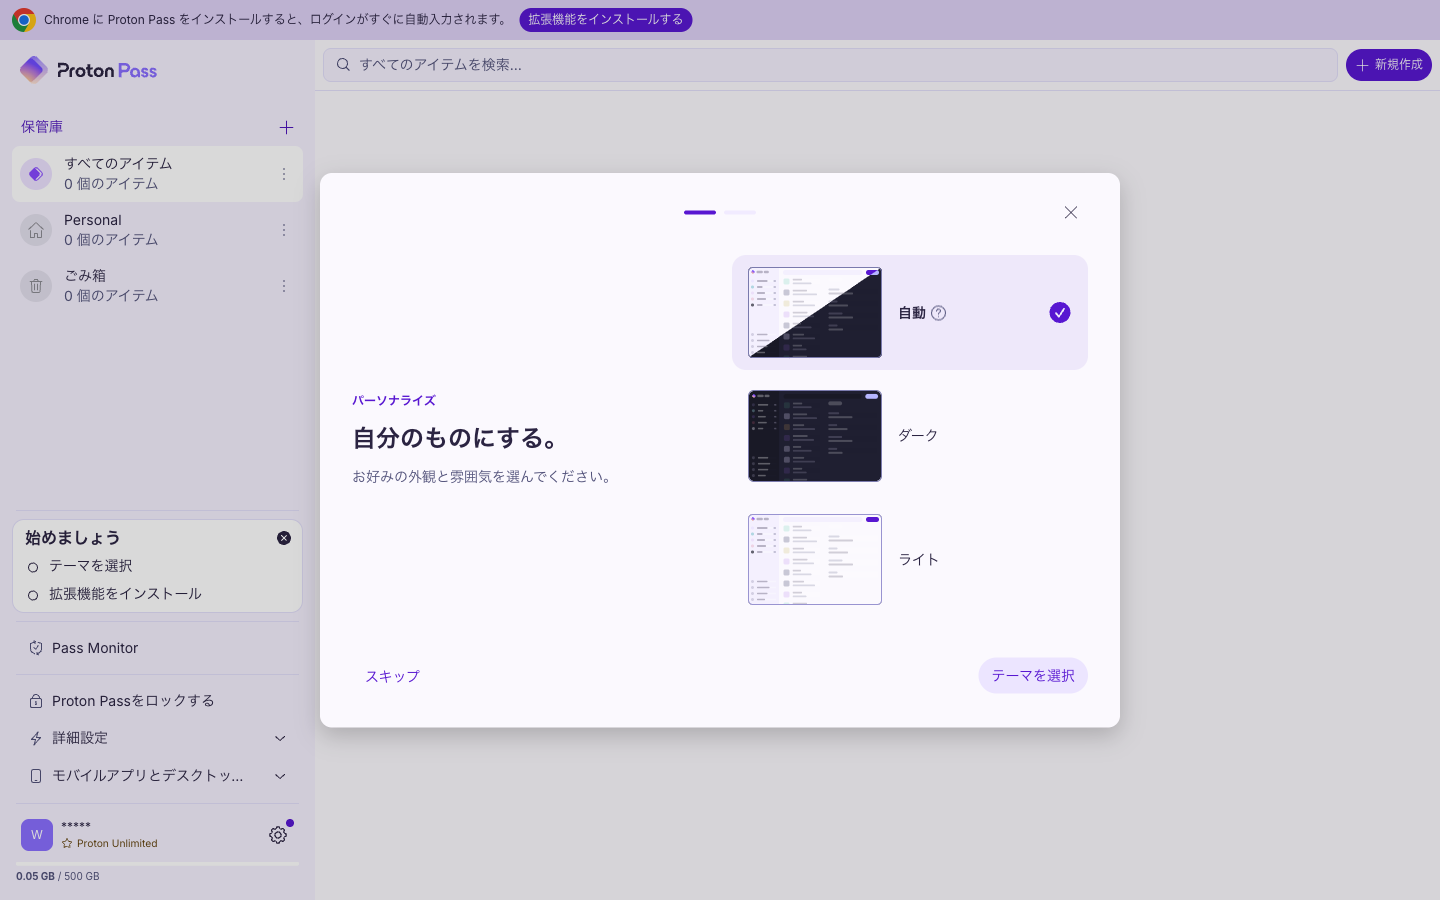
Task: Confirm with テーマを選択 button
Action: 1033,676
